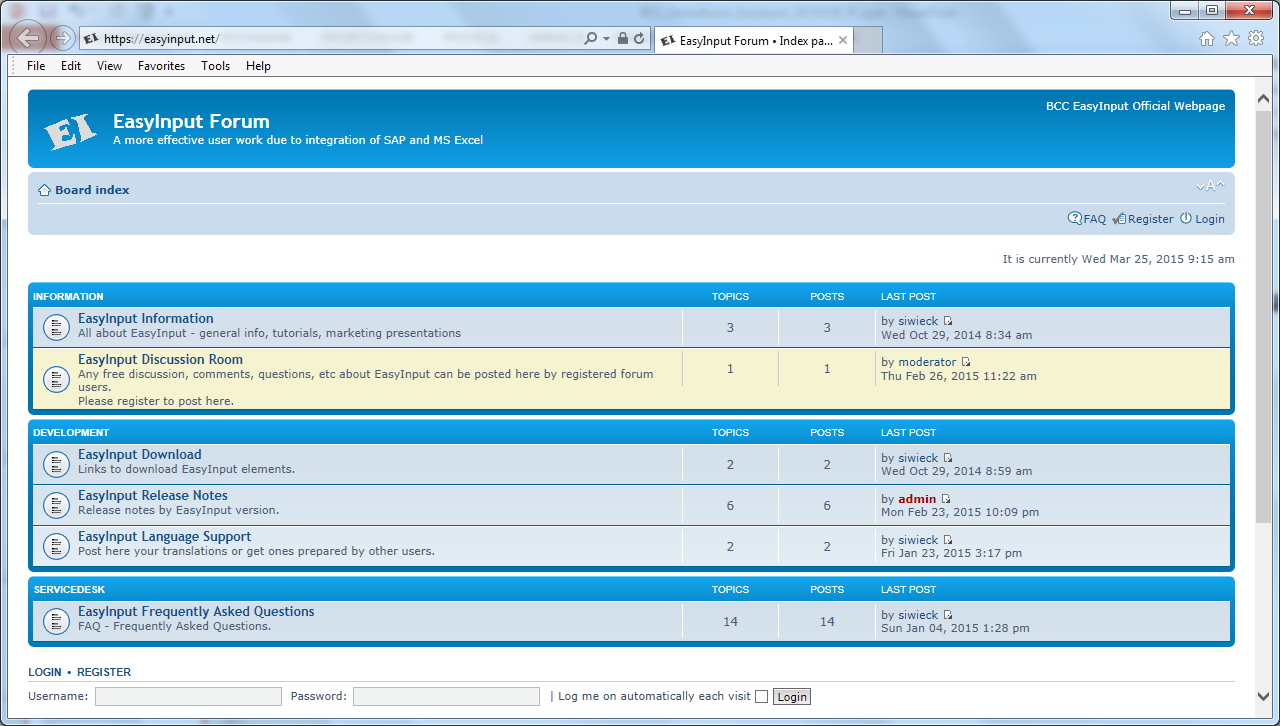The height and width of the screenshot is (726, 1280).
Task: Click the LOGIN heading link at bottom
Action: [x=45, y=672]
